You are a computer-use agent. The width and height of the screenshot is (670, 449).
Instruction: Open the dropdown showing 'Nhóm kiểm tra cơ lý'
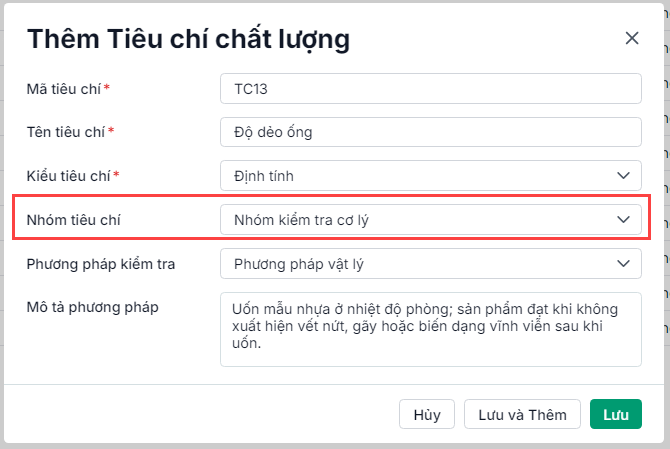pyautogui.click(x=420, y=219)
